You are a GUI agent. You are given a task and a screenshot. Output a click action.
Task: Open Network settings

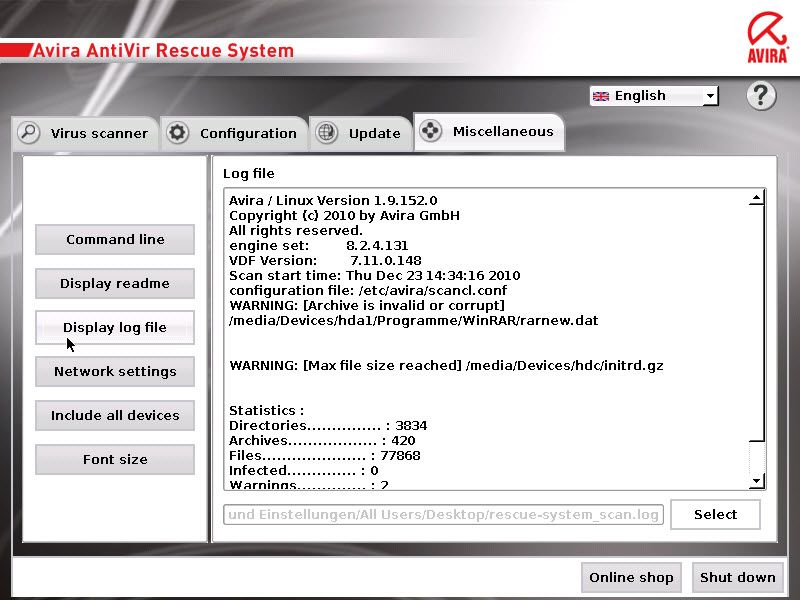point(115,371)
